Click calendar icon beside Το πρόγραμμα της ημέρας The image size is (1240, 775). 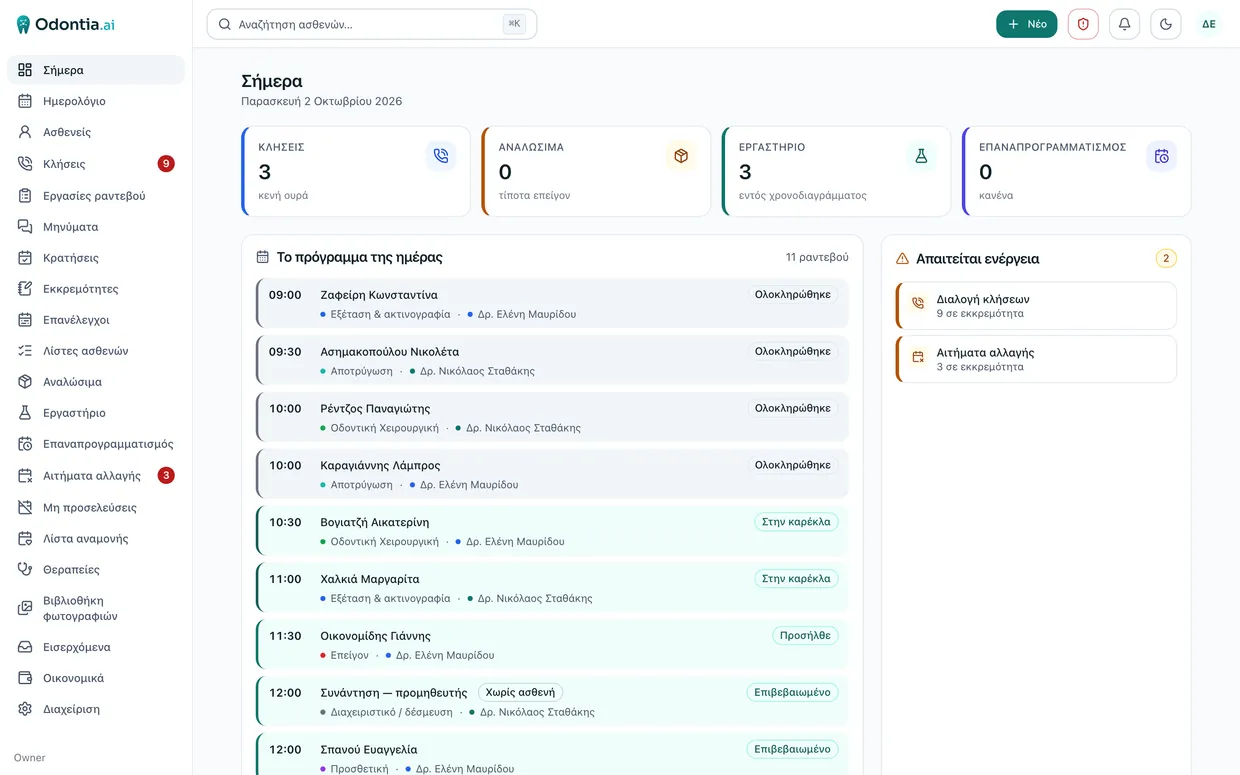point(263,257)
